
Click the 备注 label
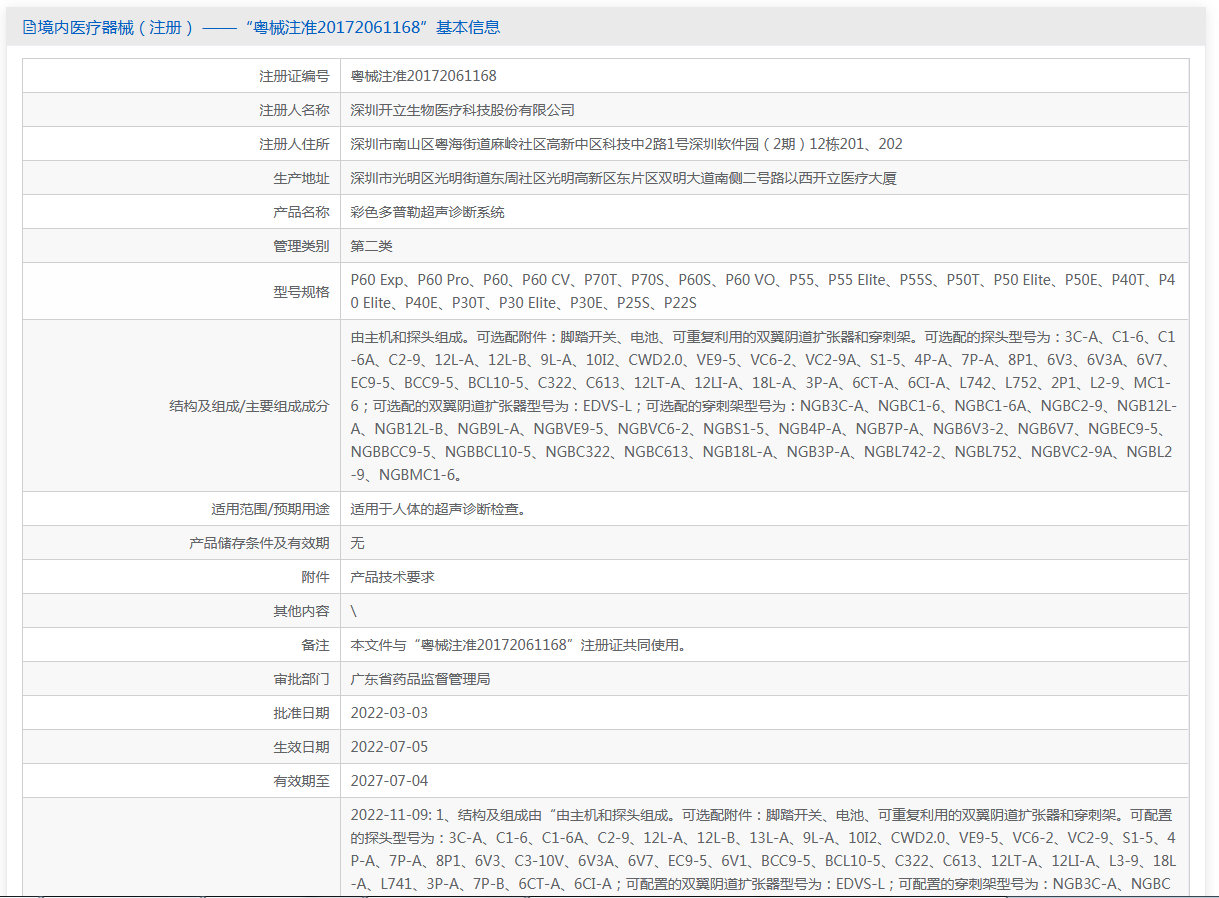point(315,645)
